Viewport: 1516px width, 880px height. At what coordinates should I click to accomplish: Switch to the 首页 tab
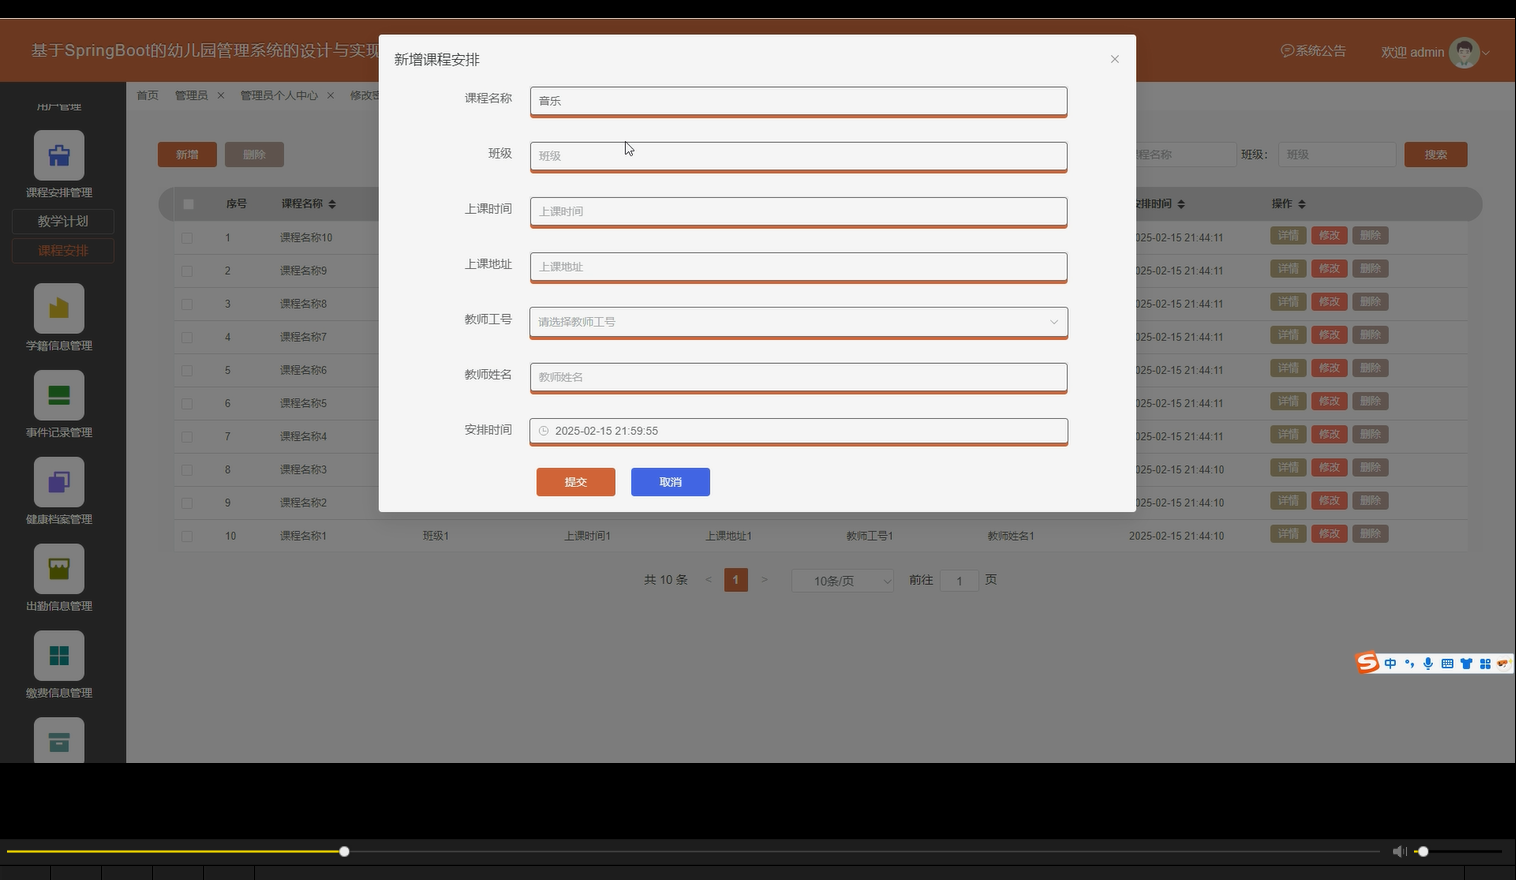click(x=147, y=96)
